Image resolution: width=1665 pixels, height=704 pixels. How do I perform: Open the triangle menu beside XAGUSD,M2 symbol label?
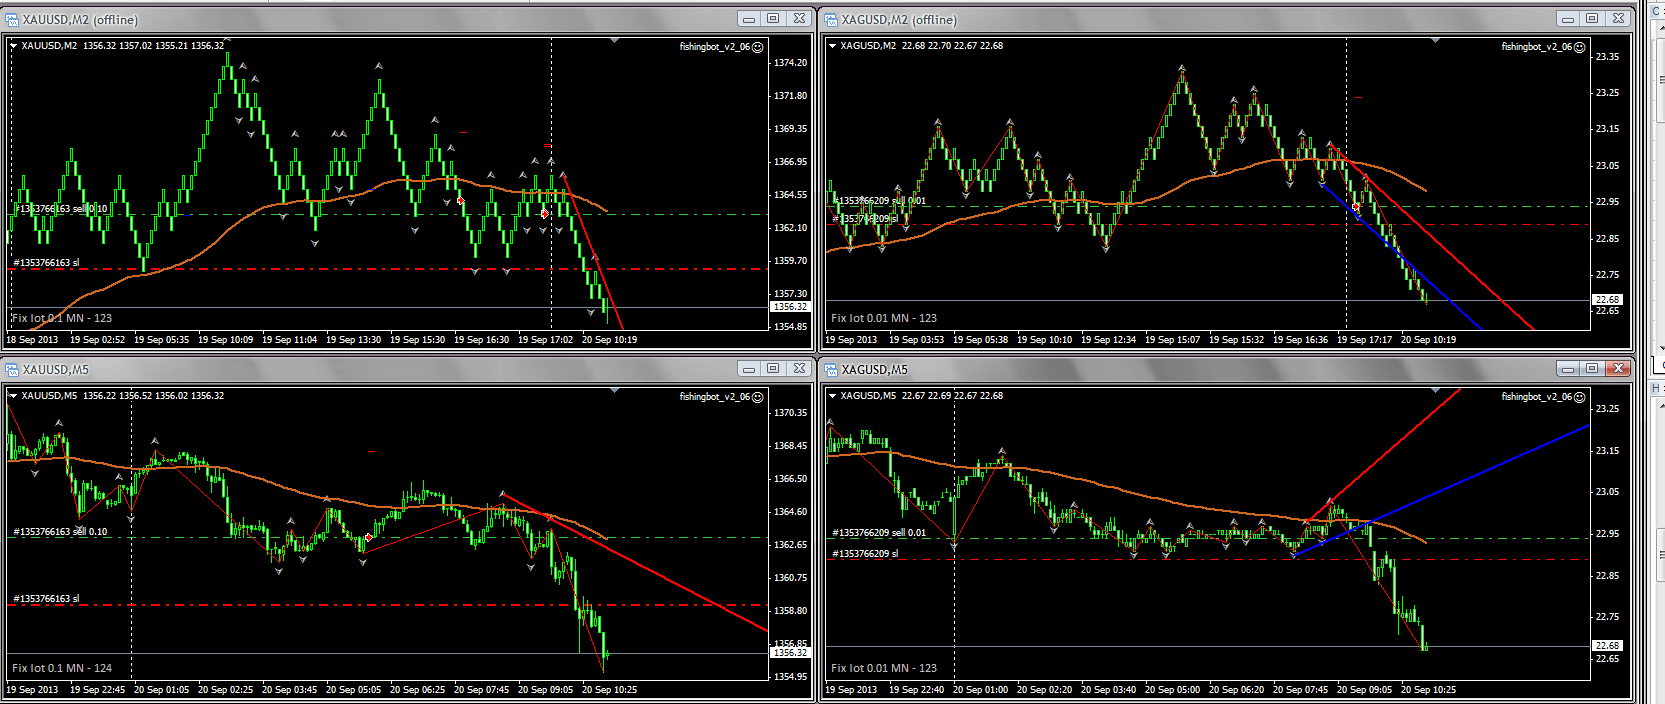(832, 46)
